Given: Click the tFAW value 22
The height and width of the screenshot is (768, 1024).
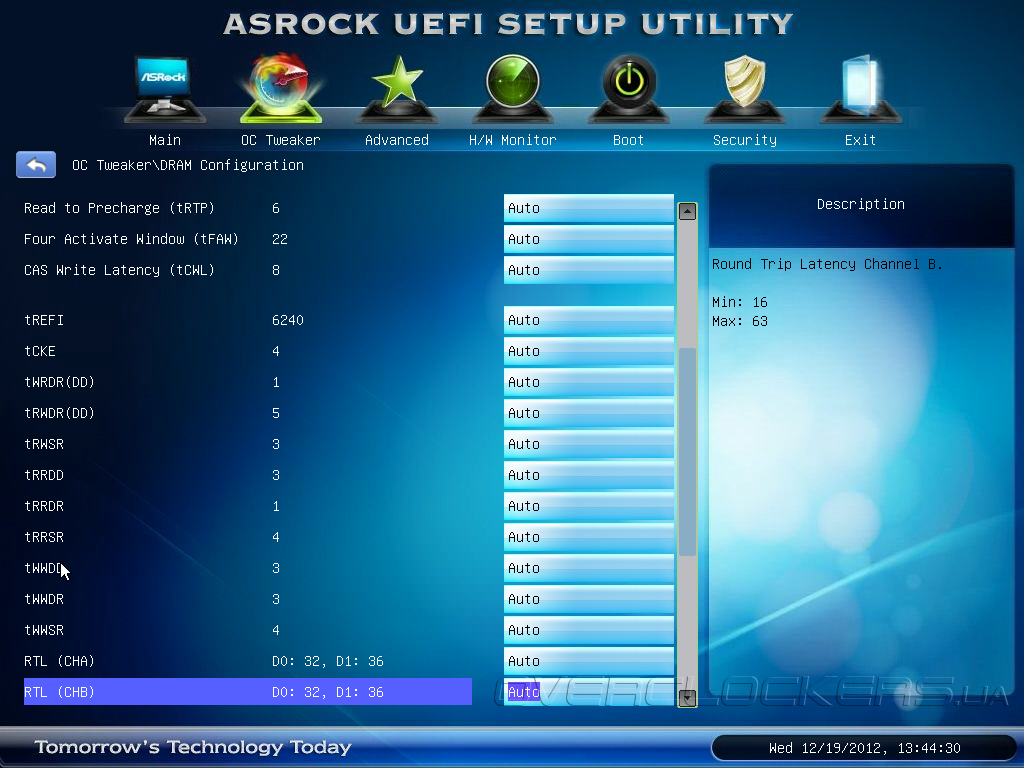Looking at the screenshot, I should pyautogui.click(x=280, y=239).
